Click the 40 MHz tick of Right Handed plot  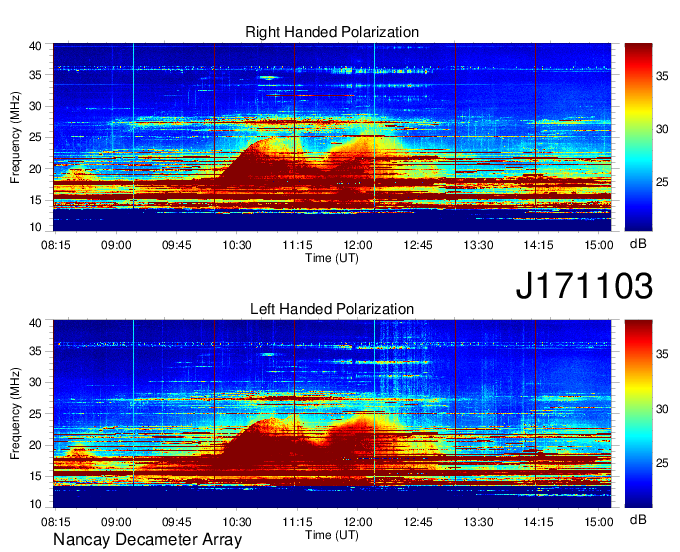click(x=35, y=46)
